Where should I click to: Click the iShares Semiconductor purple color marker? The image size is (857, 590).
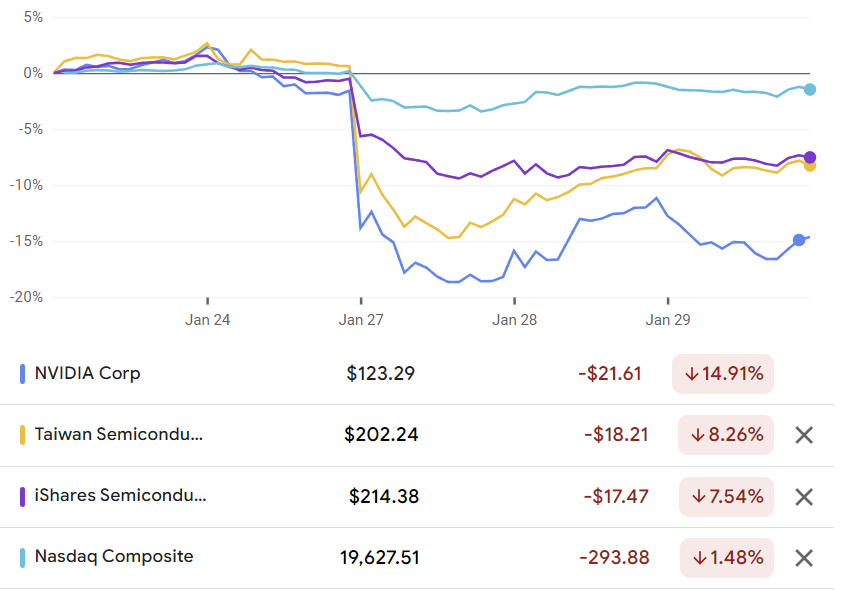coord(23,496)
